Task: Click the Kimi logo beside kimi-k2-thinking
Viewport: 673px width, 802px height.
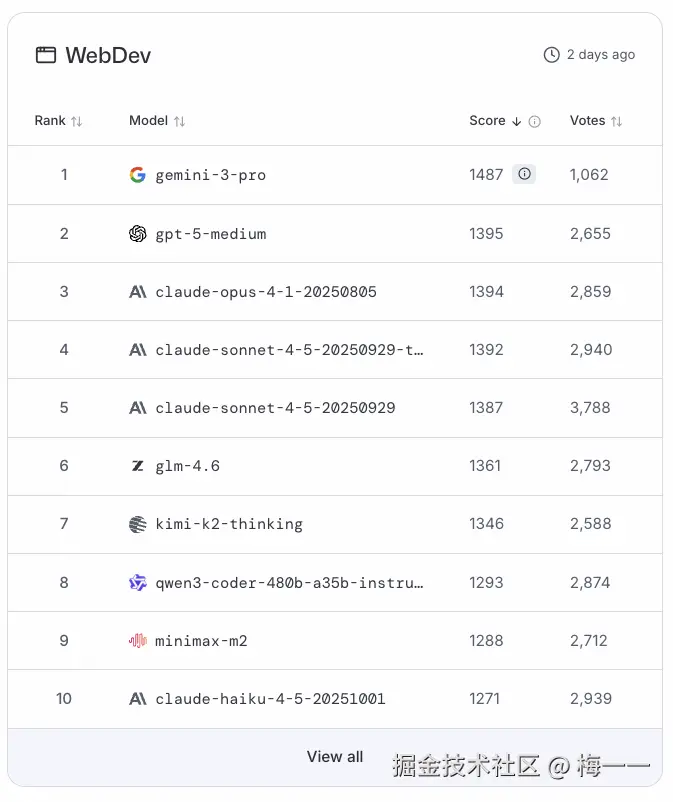Action: [138, 524]
